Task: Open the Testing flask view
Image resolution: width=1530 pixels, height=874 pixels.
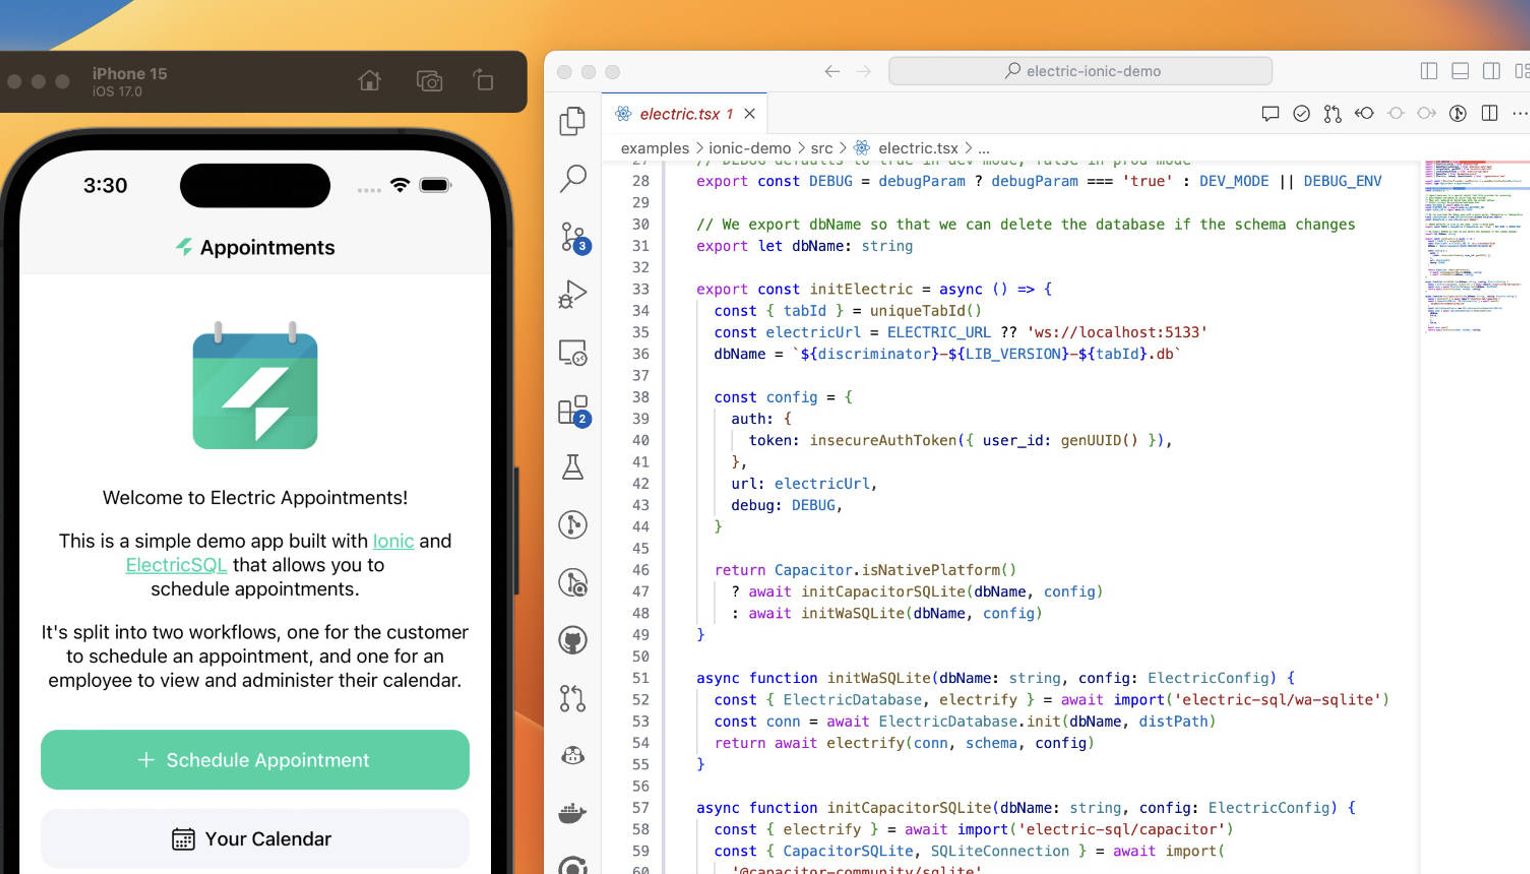Action: pyautogui.click(x=573, y=467)
